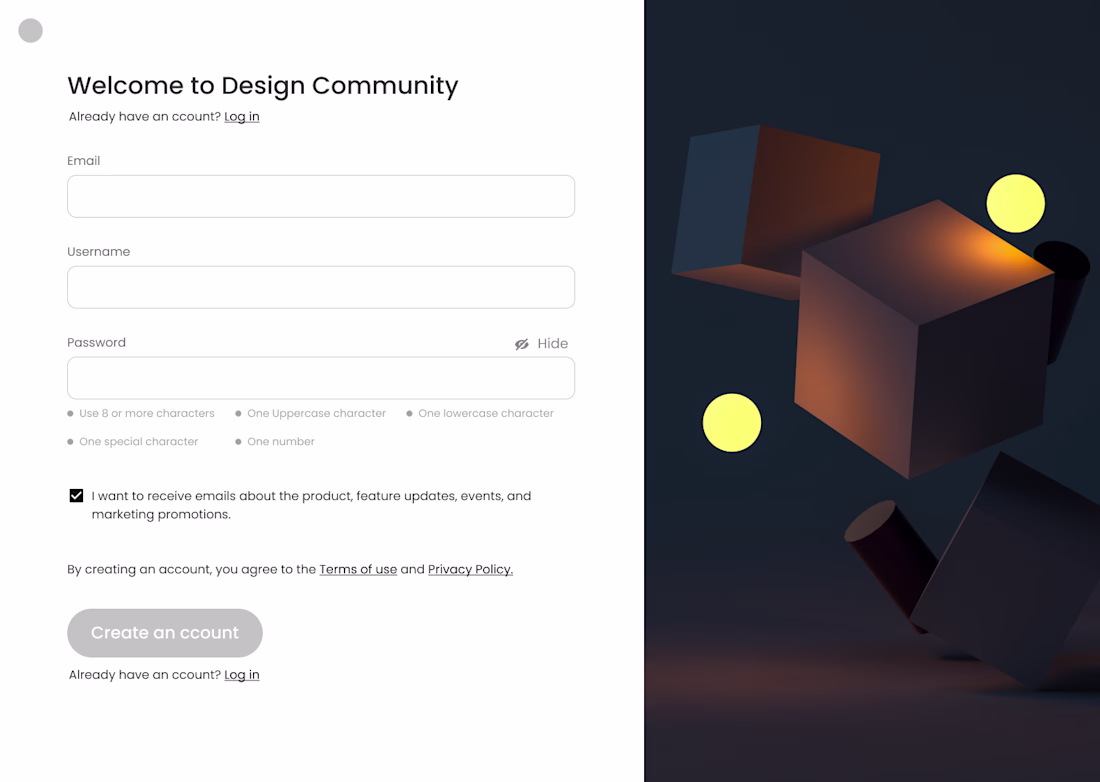Viewport: 1100px width, 782px height.
Task: Open the Privacy Policy link
Action: pyautogui.click(x=470, y=569)
